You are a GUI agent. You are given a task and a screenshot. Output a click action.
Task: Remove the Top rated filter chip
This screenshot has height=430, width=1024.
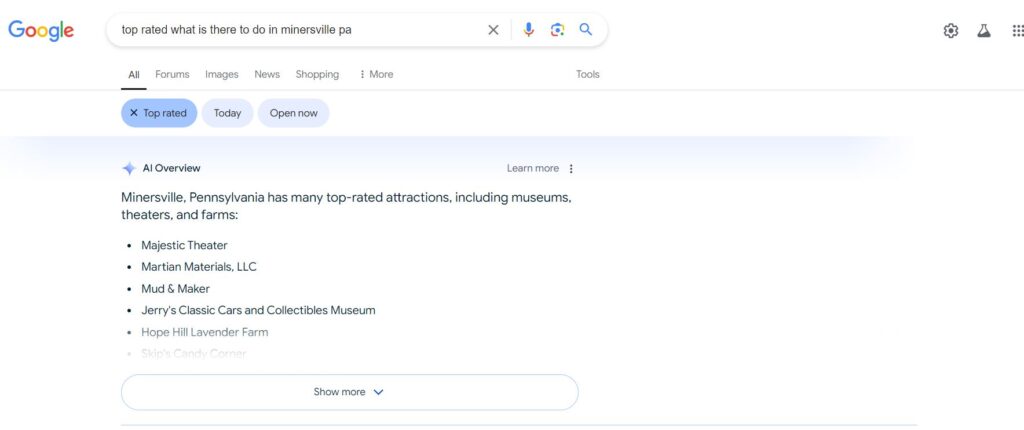click(x=159, y=113)
